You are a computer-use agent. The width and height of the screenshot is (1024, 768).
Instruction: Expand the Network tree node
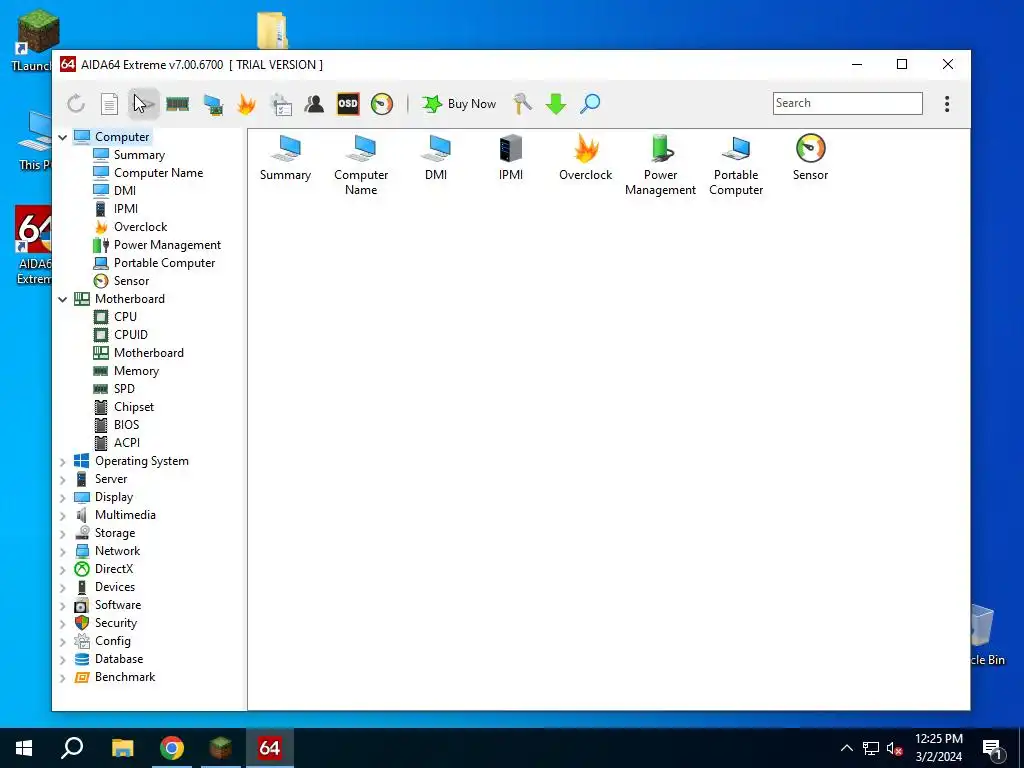point(63,552)
